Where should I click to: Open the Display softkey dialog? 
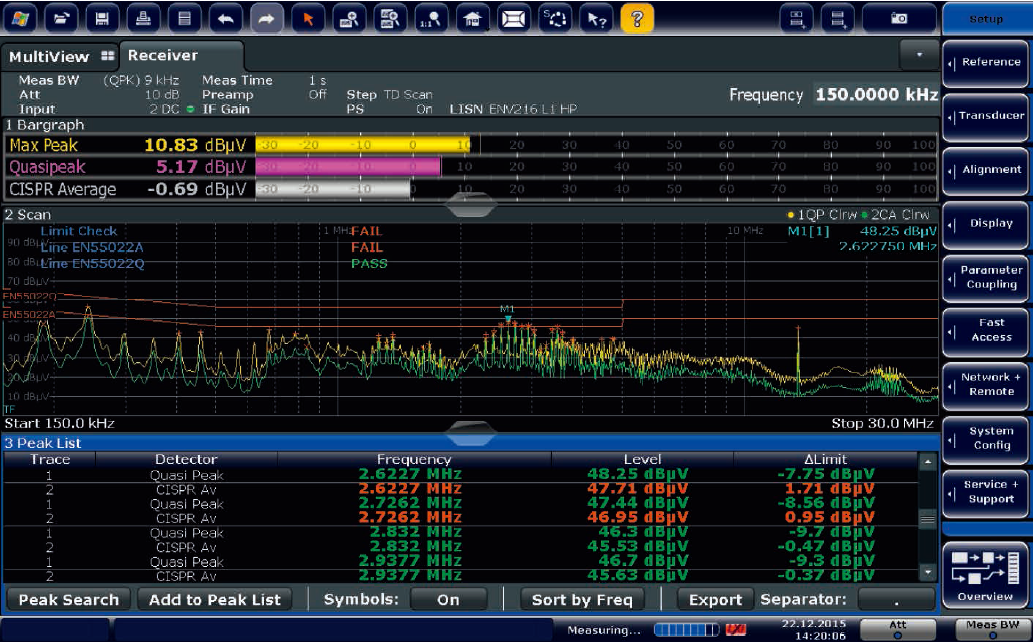[985, 224]
